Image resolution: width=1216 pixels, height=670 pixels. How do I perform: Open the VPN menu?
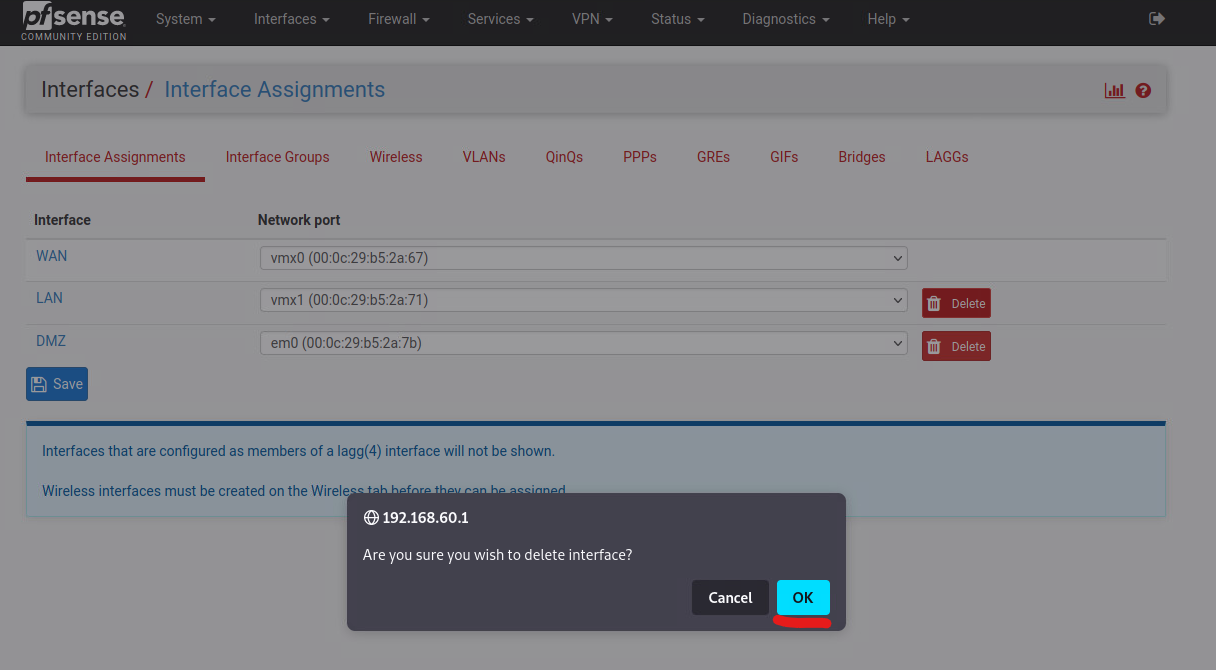pos(592,19)
